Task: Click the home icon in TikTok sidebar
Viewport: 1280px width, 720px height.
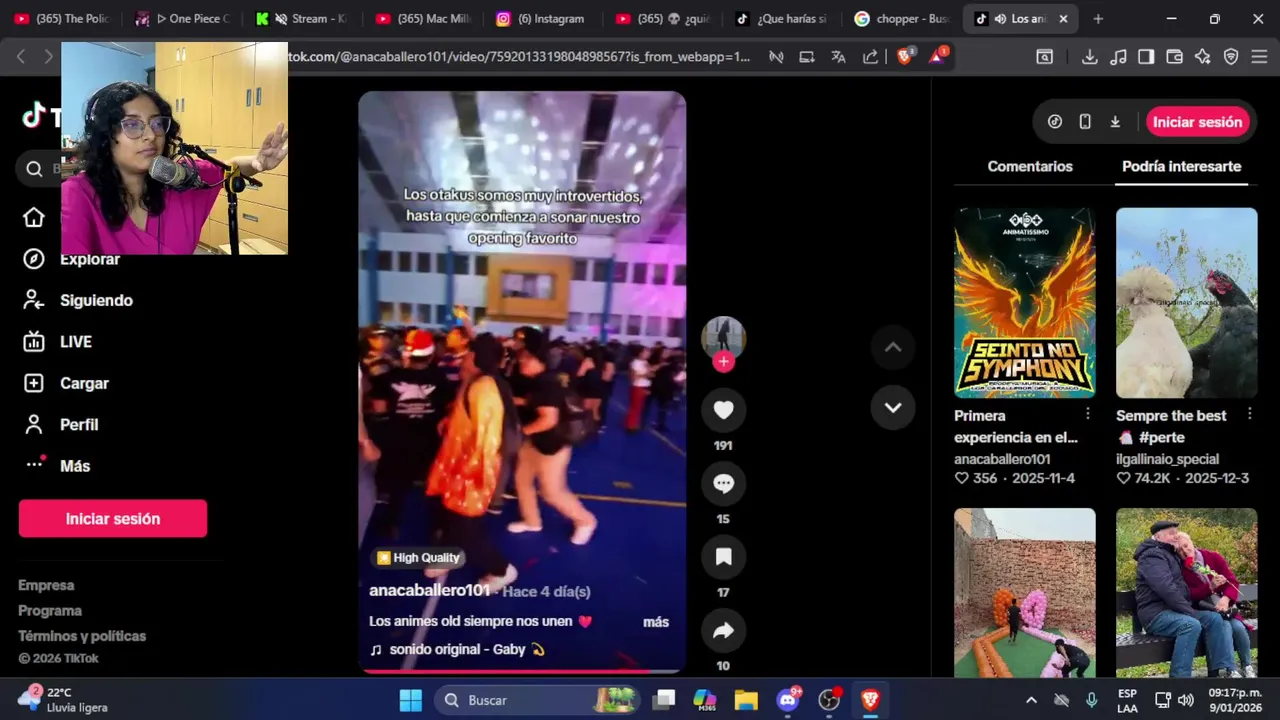Action: (x=34, y=217)
